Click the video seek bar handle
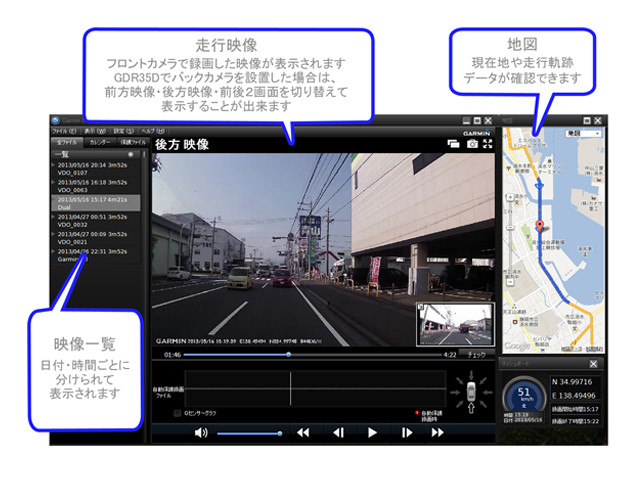Screen dimensions: 640x480 pos(289,355)
